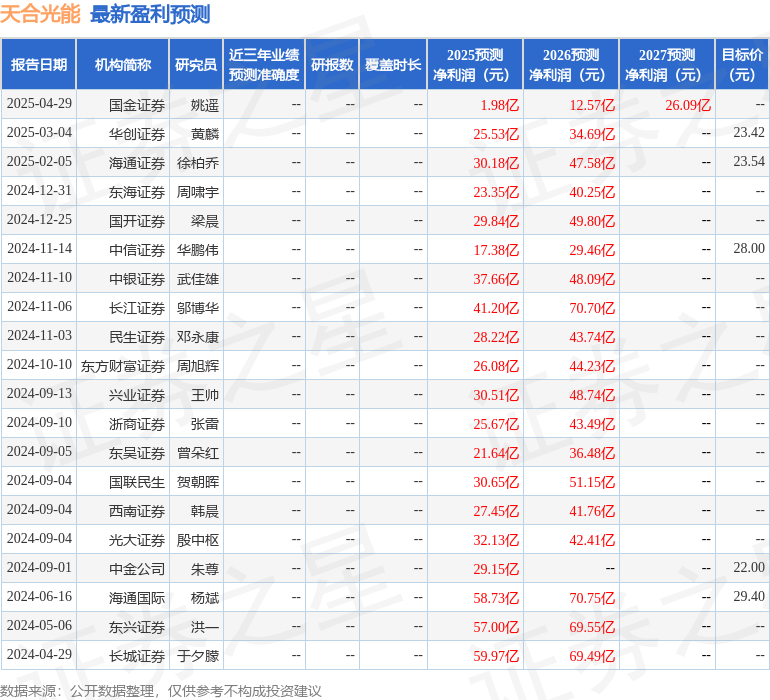The width and height of the screenshot is (770, 700).
Task: Click the 长城证券 institution cell
Action: [137, 656]
